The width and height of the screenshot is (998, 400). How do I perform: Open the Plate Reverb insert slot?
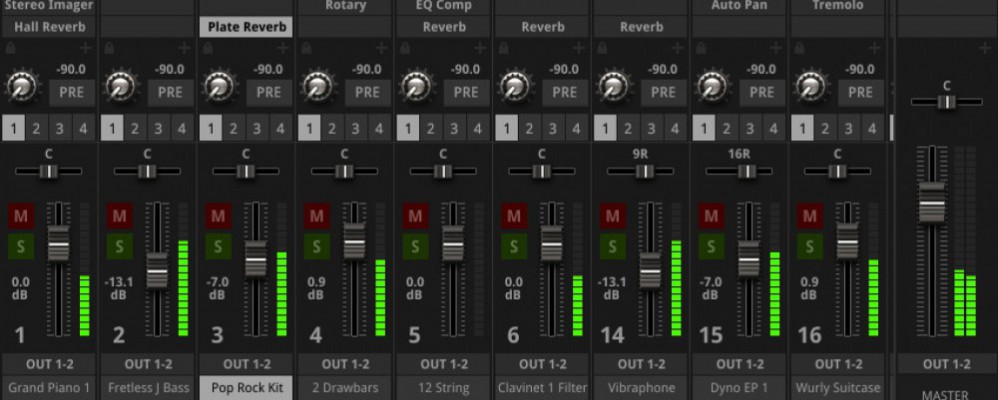[246, 27]
